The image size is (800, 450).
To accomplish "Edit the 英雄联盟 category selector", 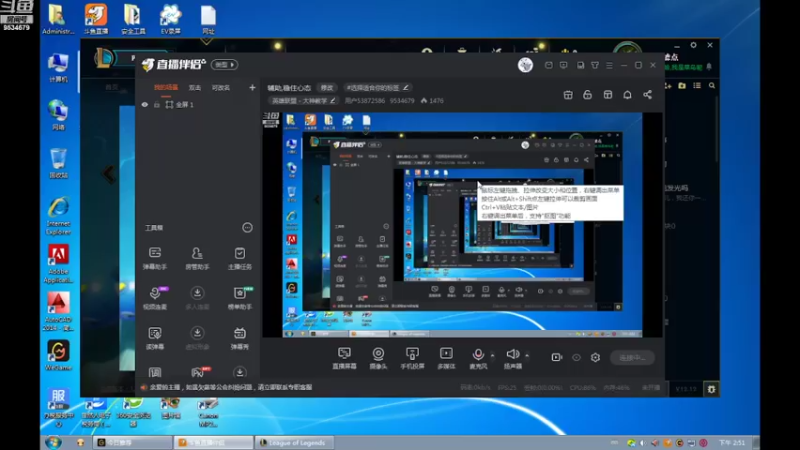I will tap(303, 101).
